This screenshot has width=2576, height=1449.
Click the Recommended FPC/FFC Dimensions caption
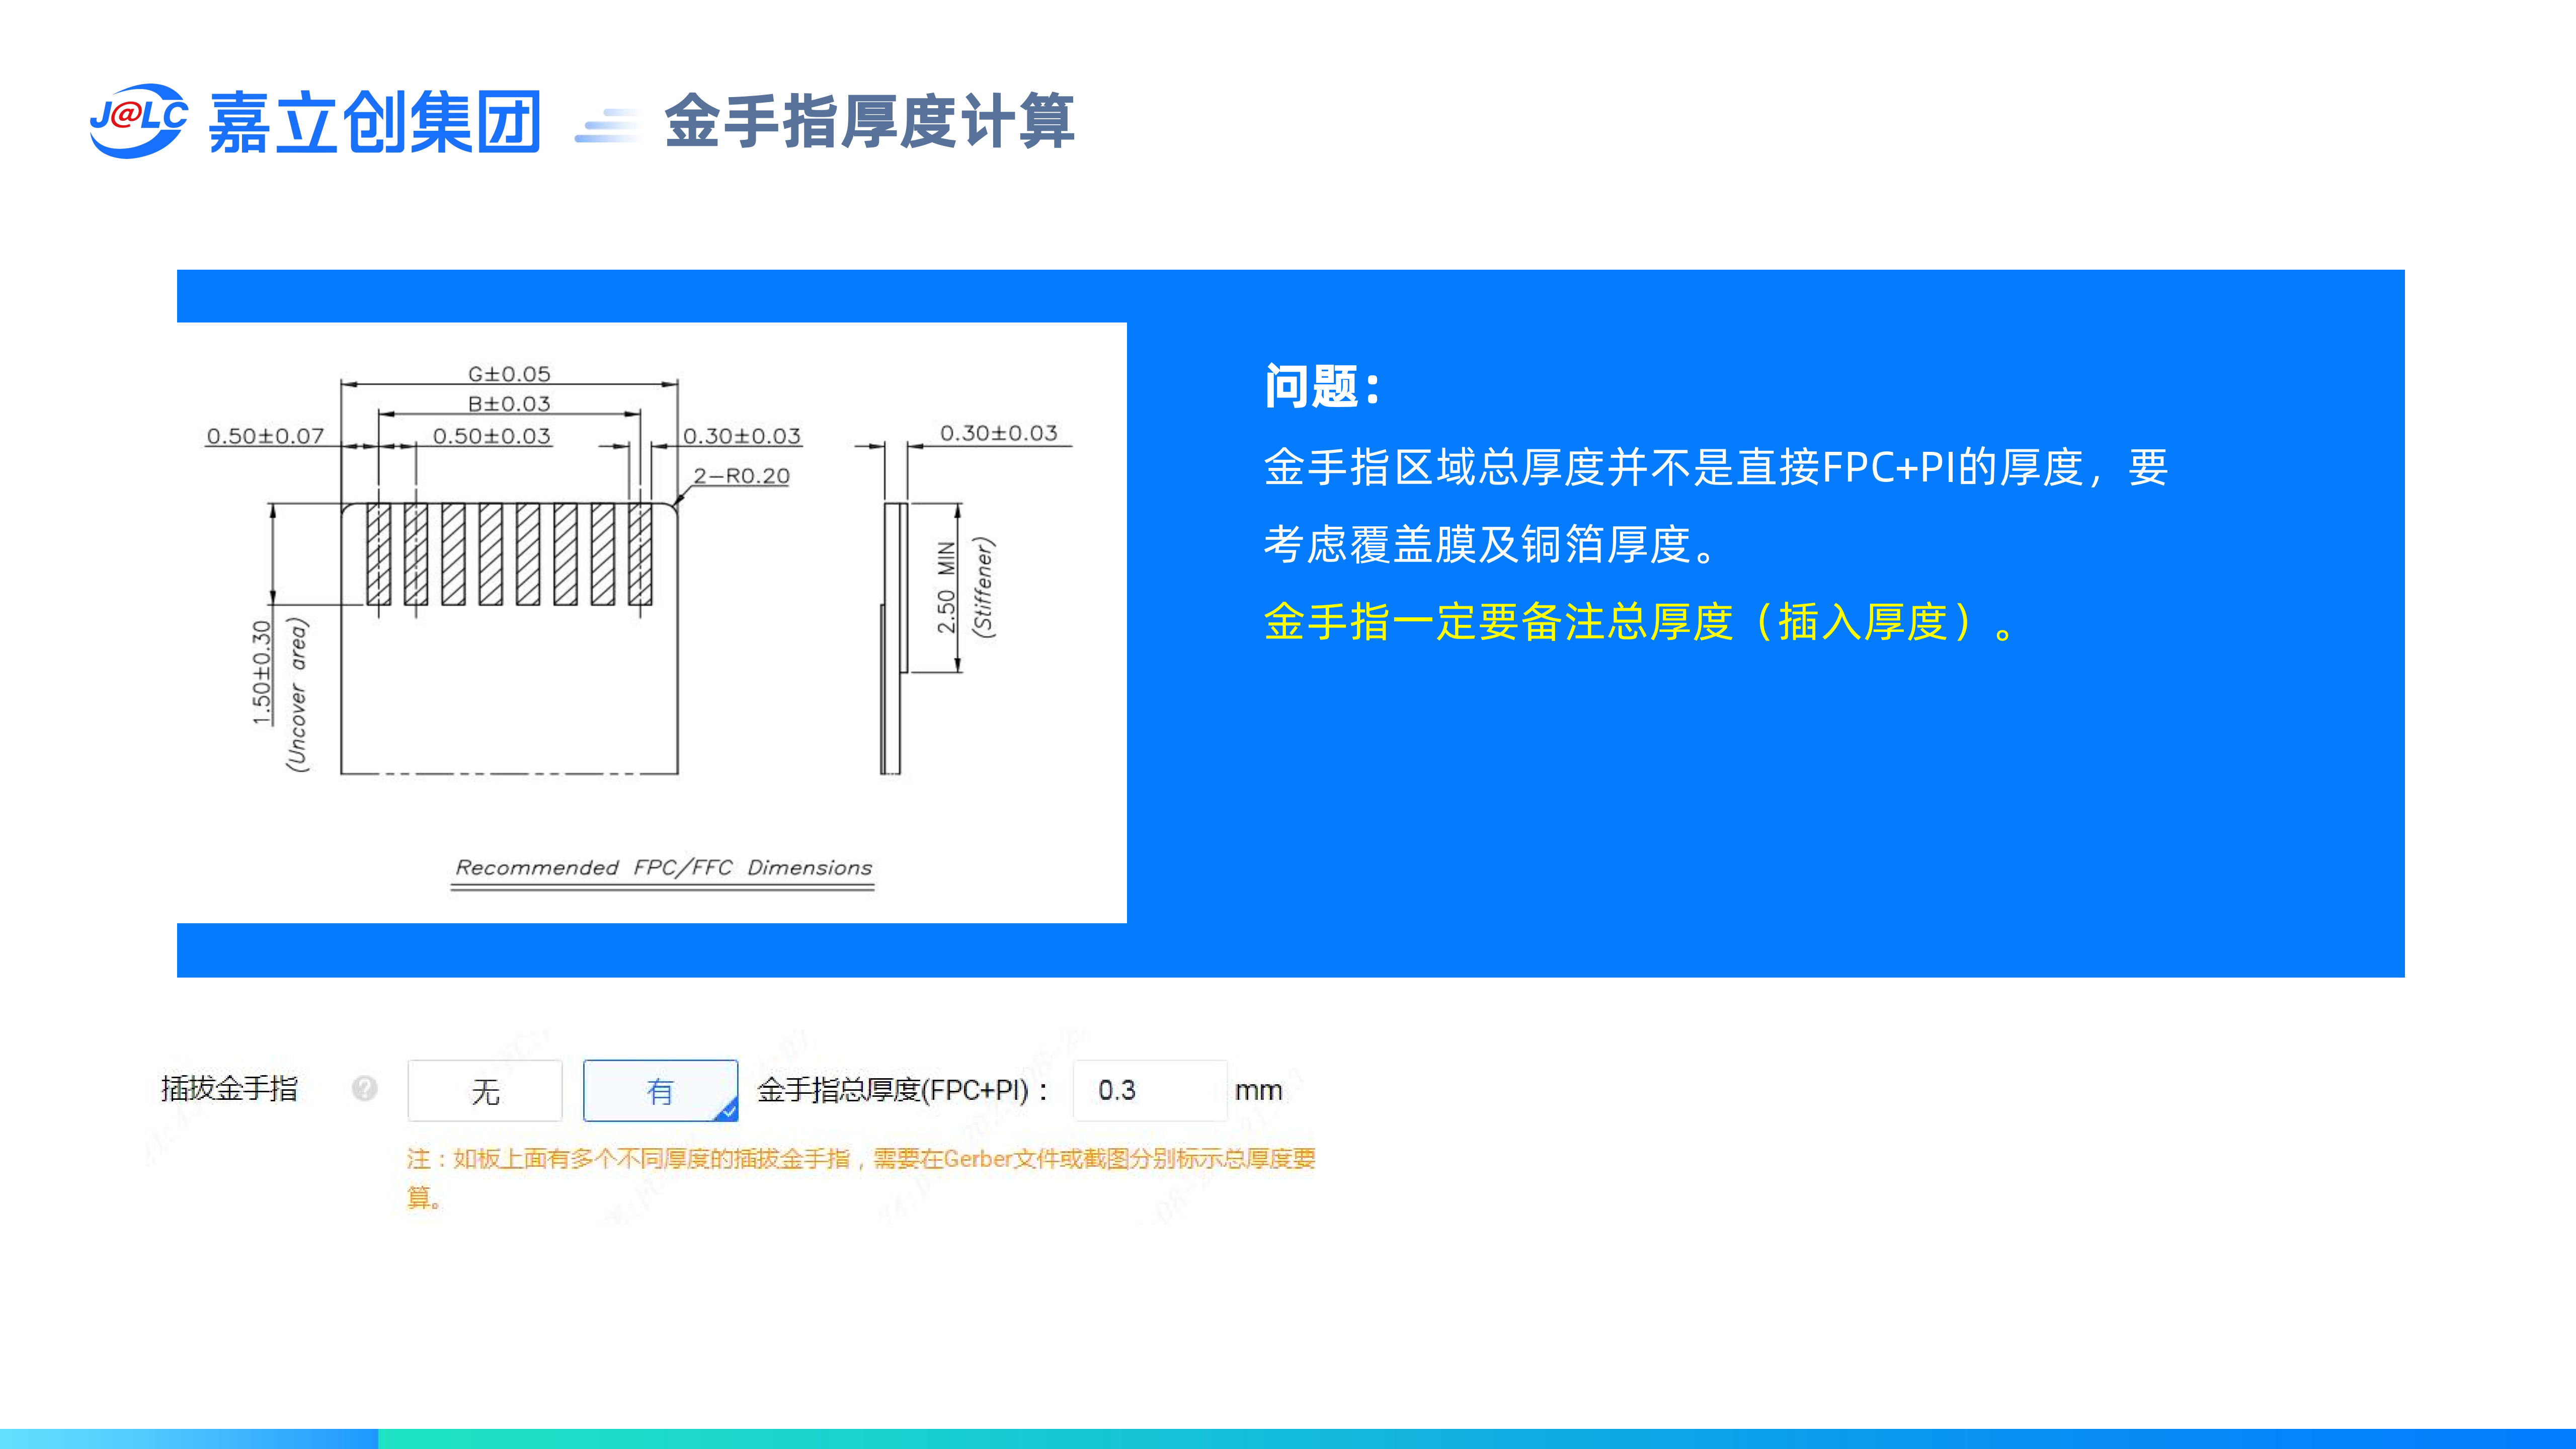663,868
